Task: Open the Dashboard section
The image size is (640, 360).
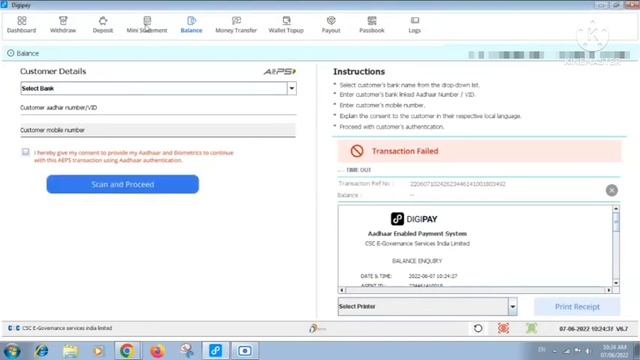Action: (22, 24)
